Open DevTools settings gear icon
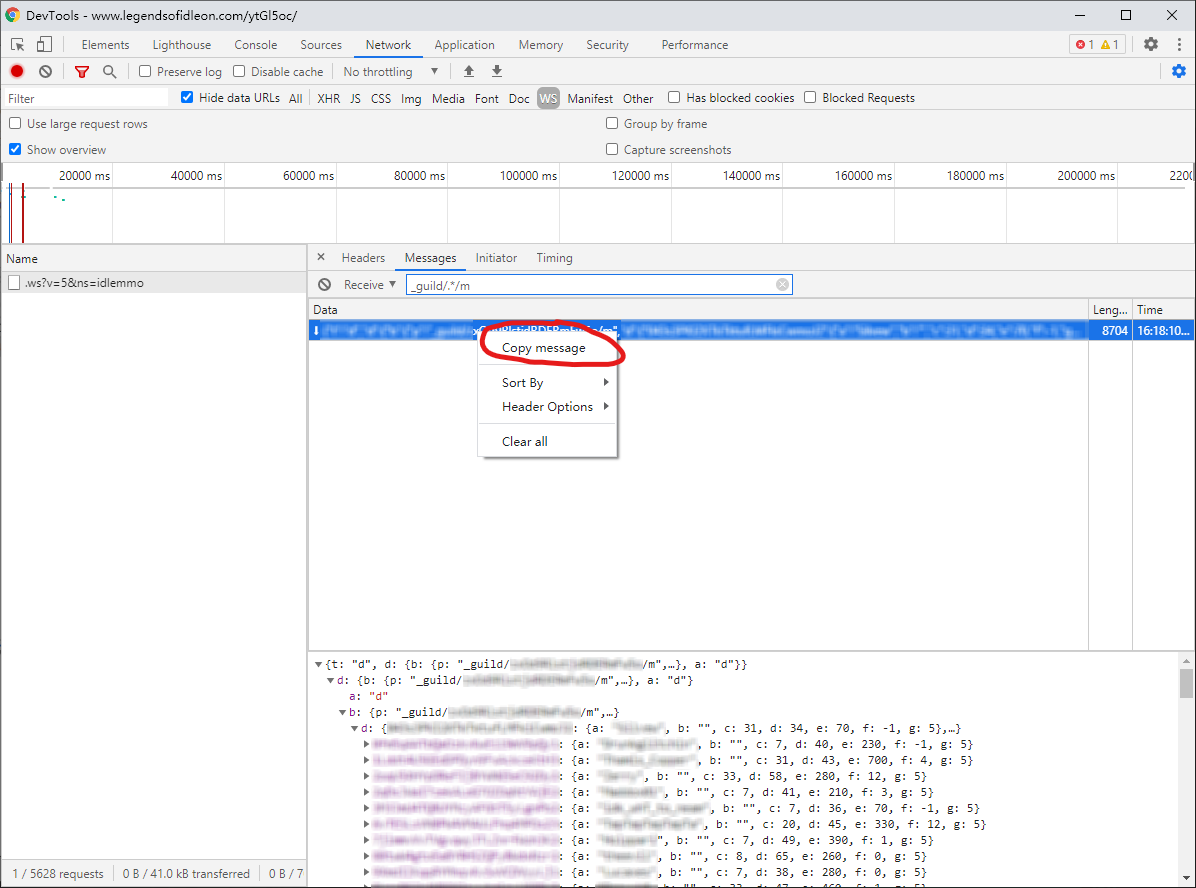 click(x=1151, y=44)
